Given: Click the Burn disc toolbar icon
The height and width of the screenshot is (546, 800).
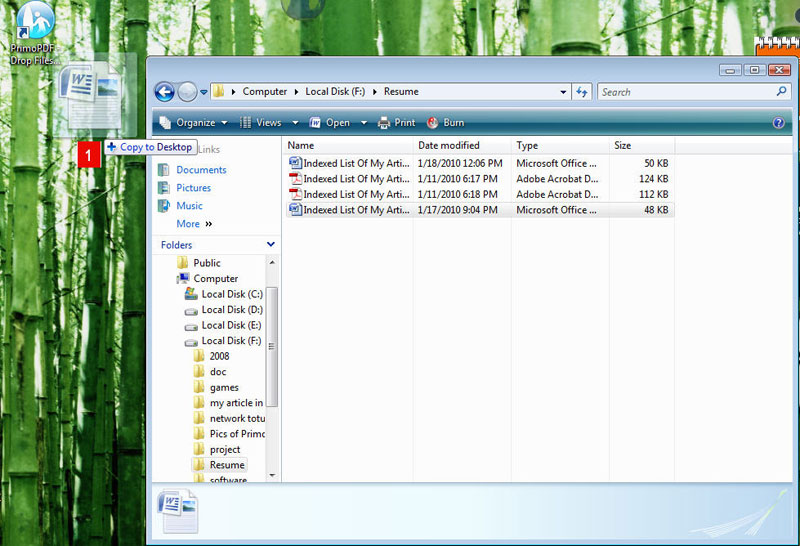Looking at the screenshot, I should tap(432, 122).
